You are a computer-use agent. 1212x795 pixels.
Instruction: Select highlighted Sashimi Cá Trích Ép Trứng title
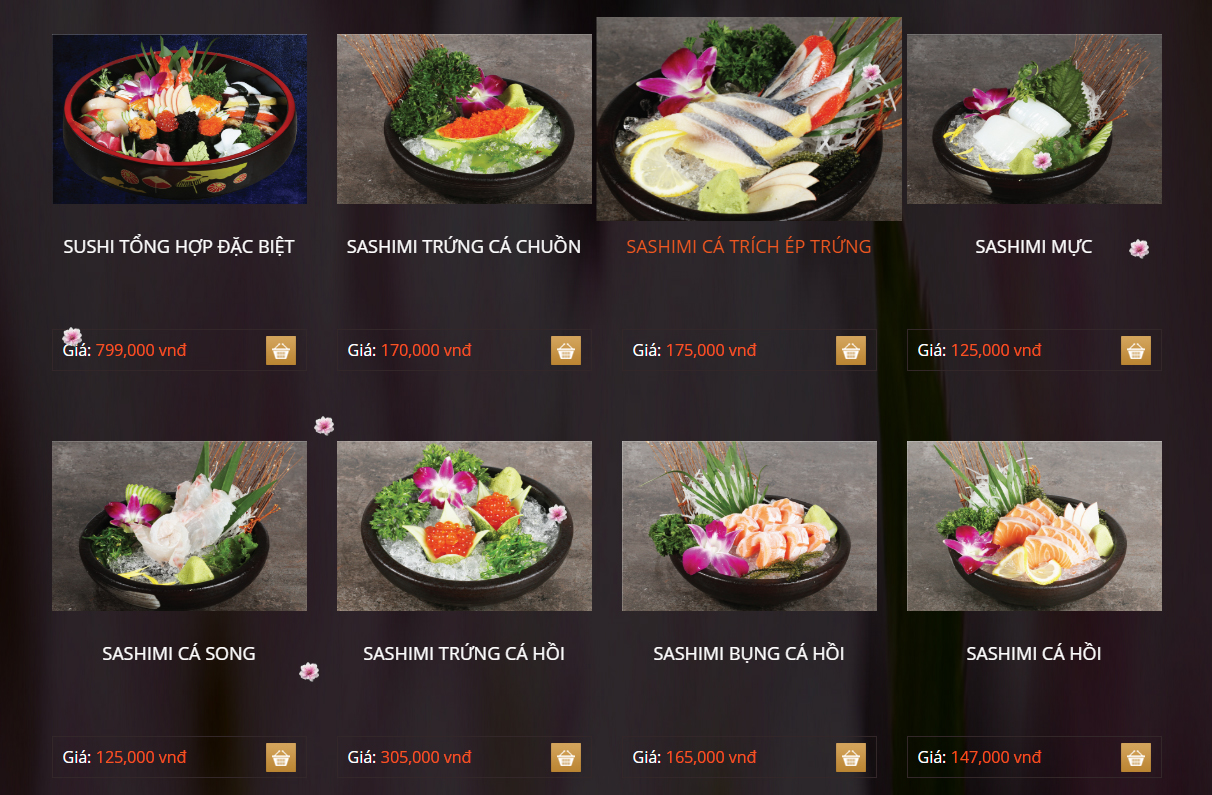[749, 246]
